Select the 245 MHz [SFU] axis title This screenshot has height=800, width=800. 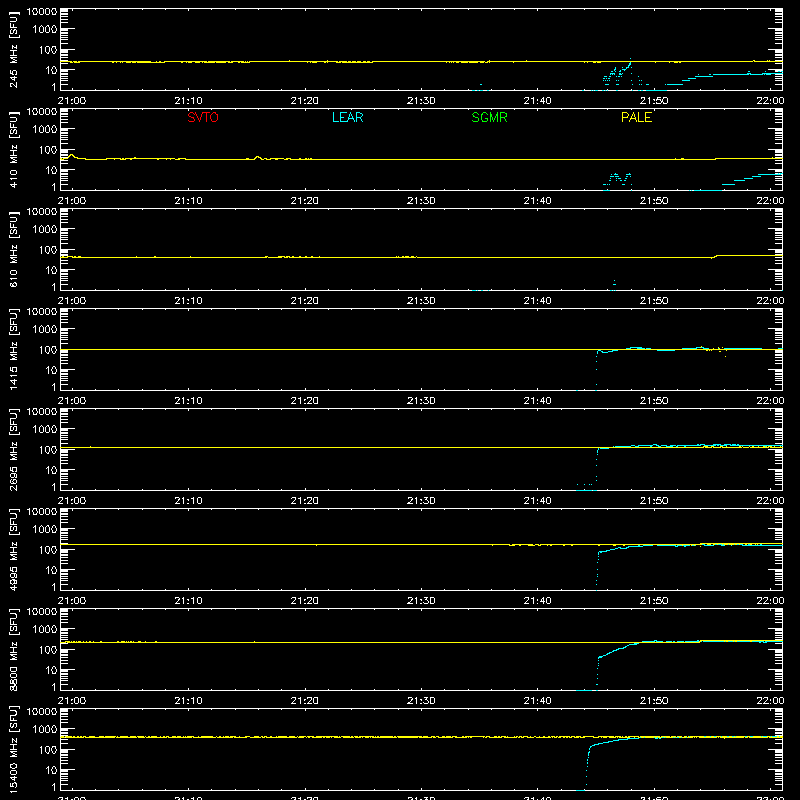13,49
